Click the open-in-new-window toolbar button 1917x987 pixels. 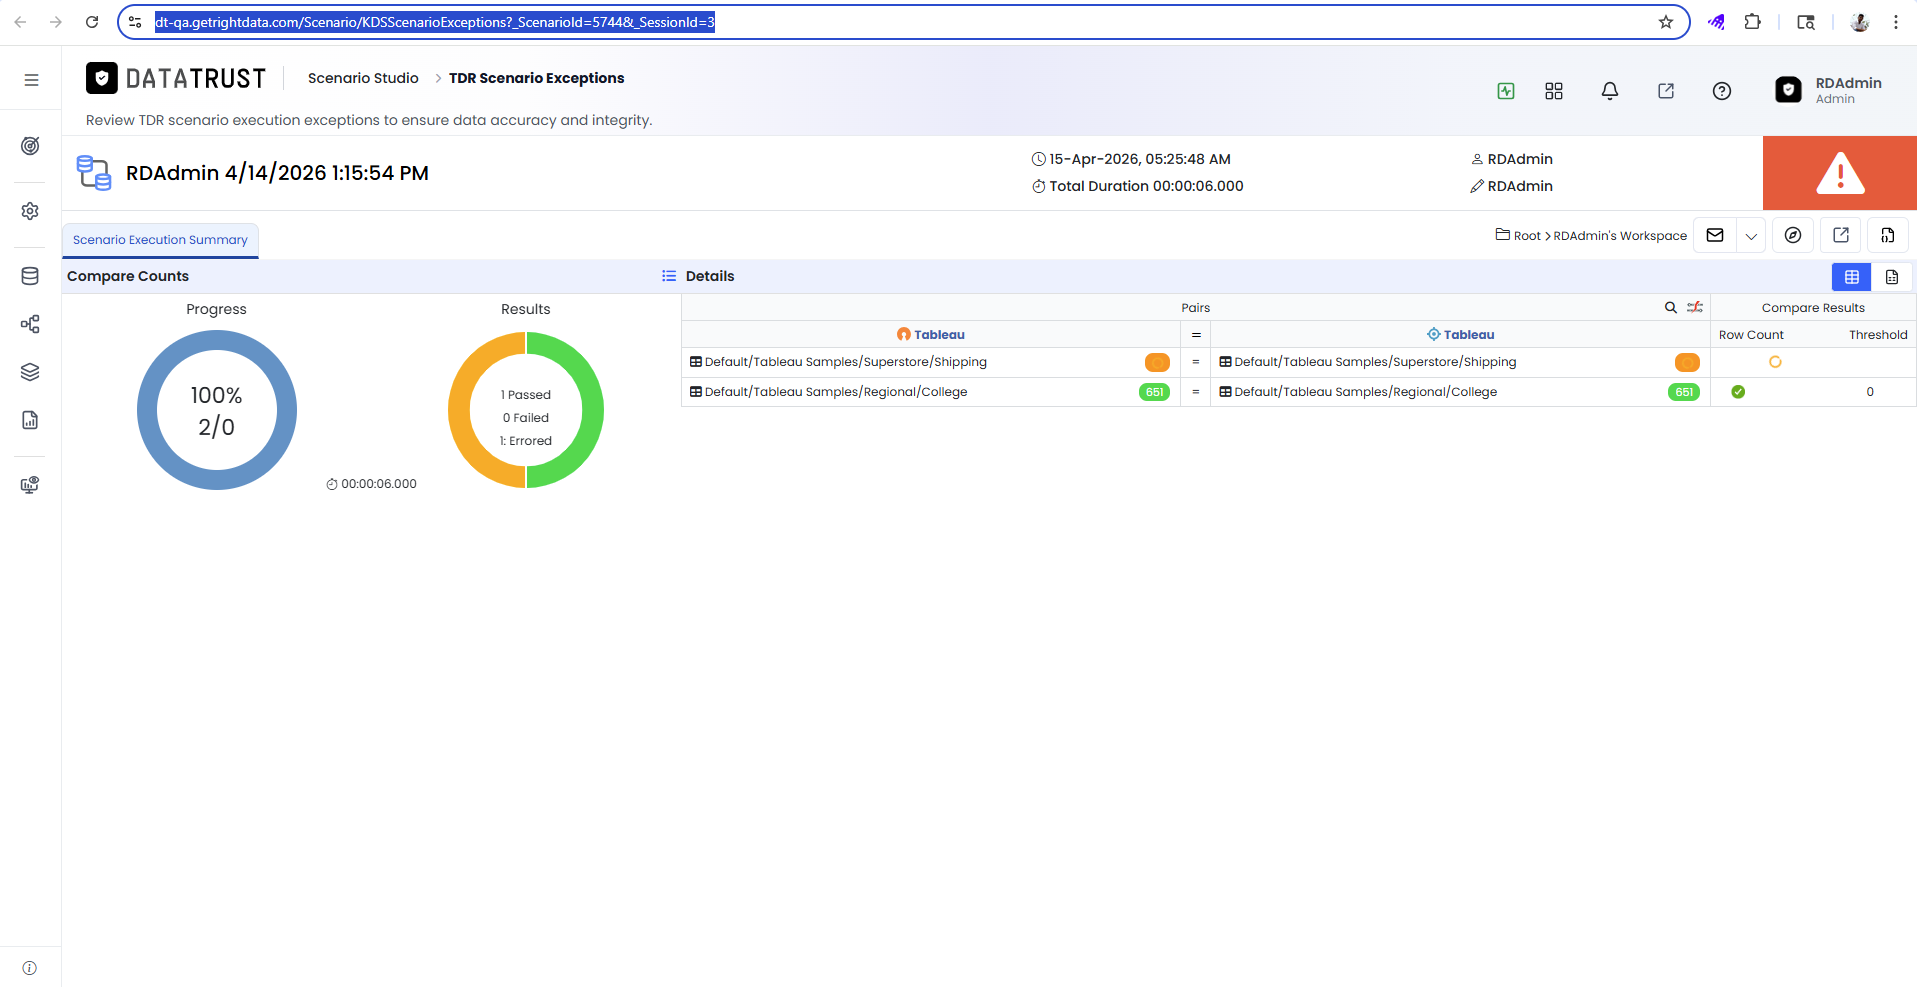1841,235
